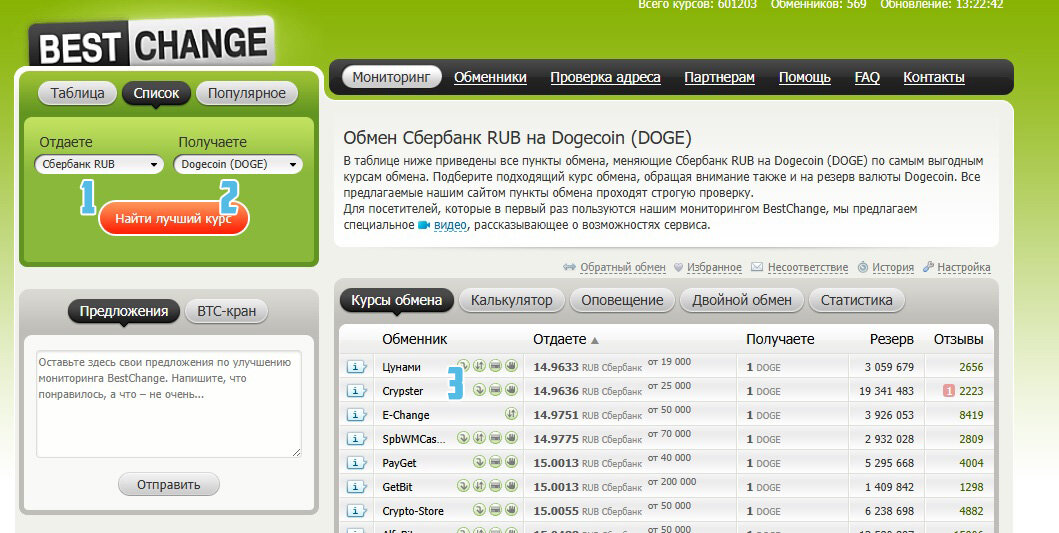The image size is (1059, 533).
Task: Switch to the Оповещение tab
Action: (x=622, y=300)
